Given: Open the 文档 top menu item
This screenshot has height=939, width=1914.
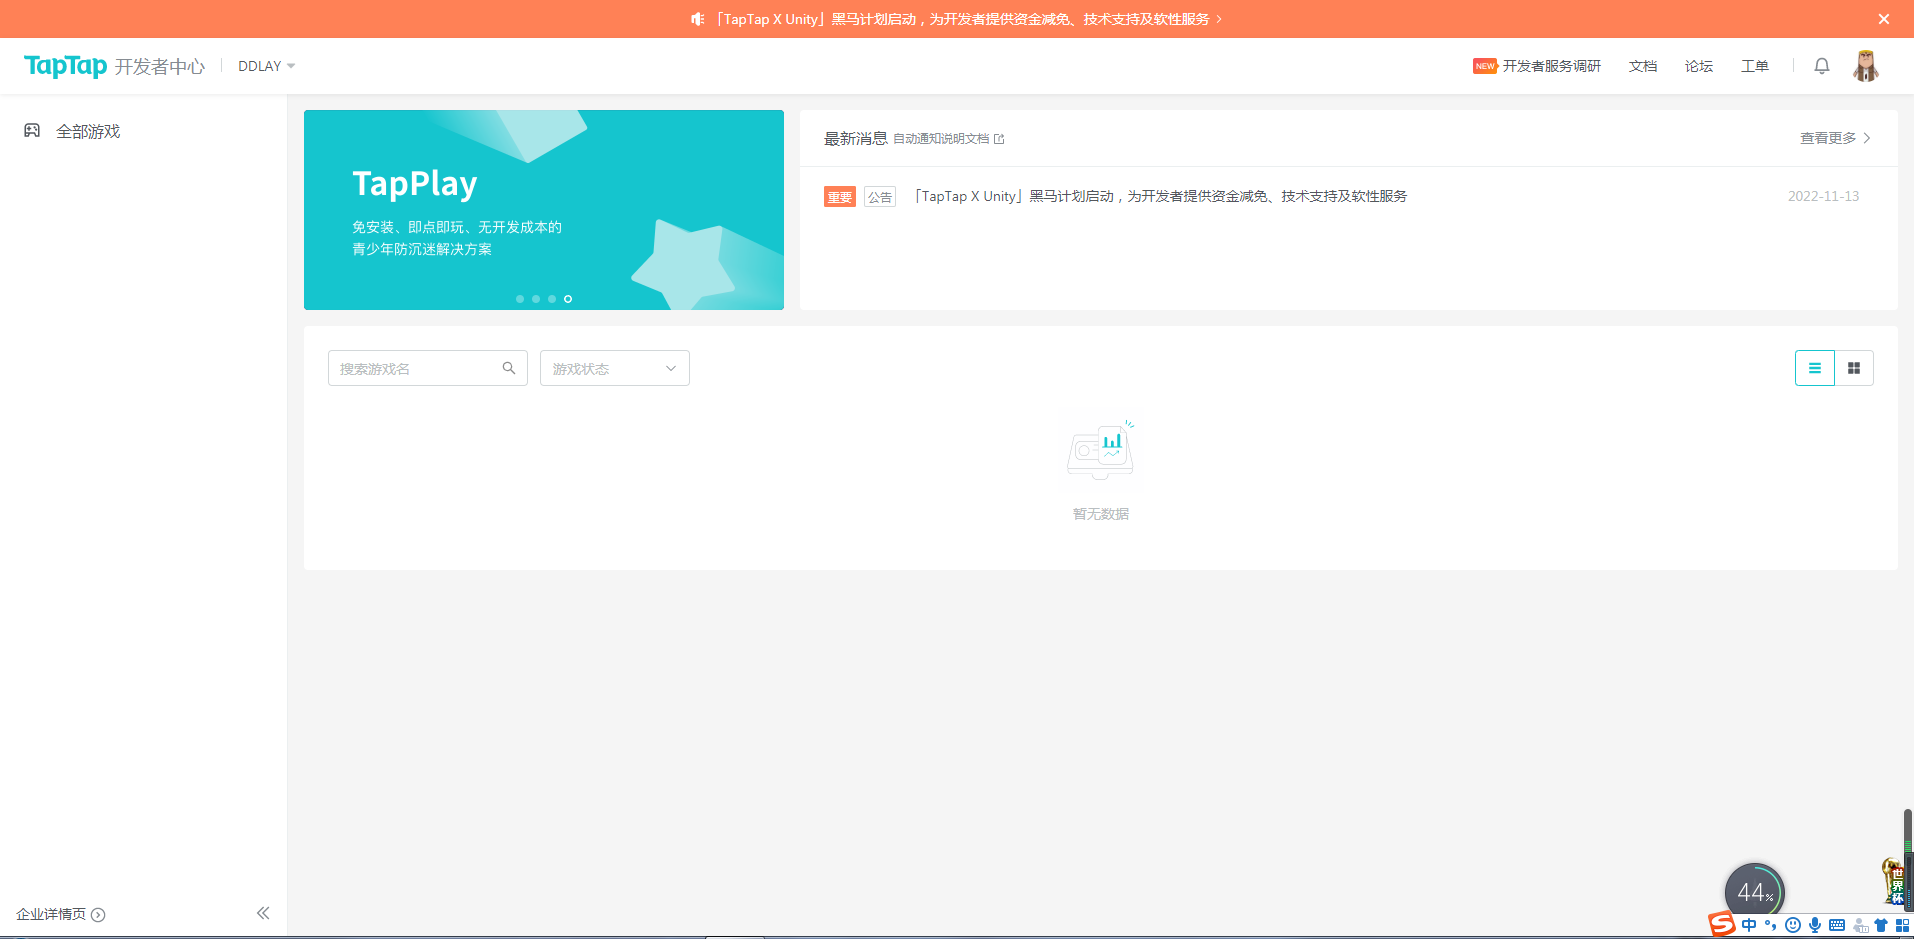Looking at the screenshot, I should pos(1643,66).
